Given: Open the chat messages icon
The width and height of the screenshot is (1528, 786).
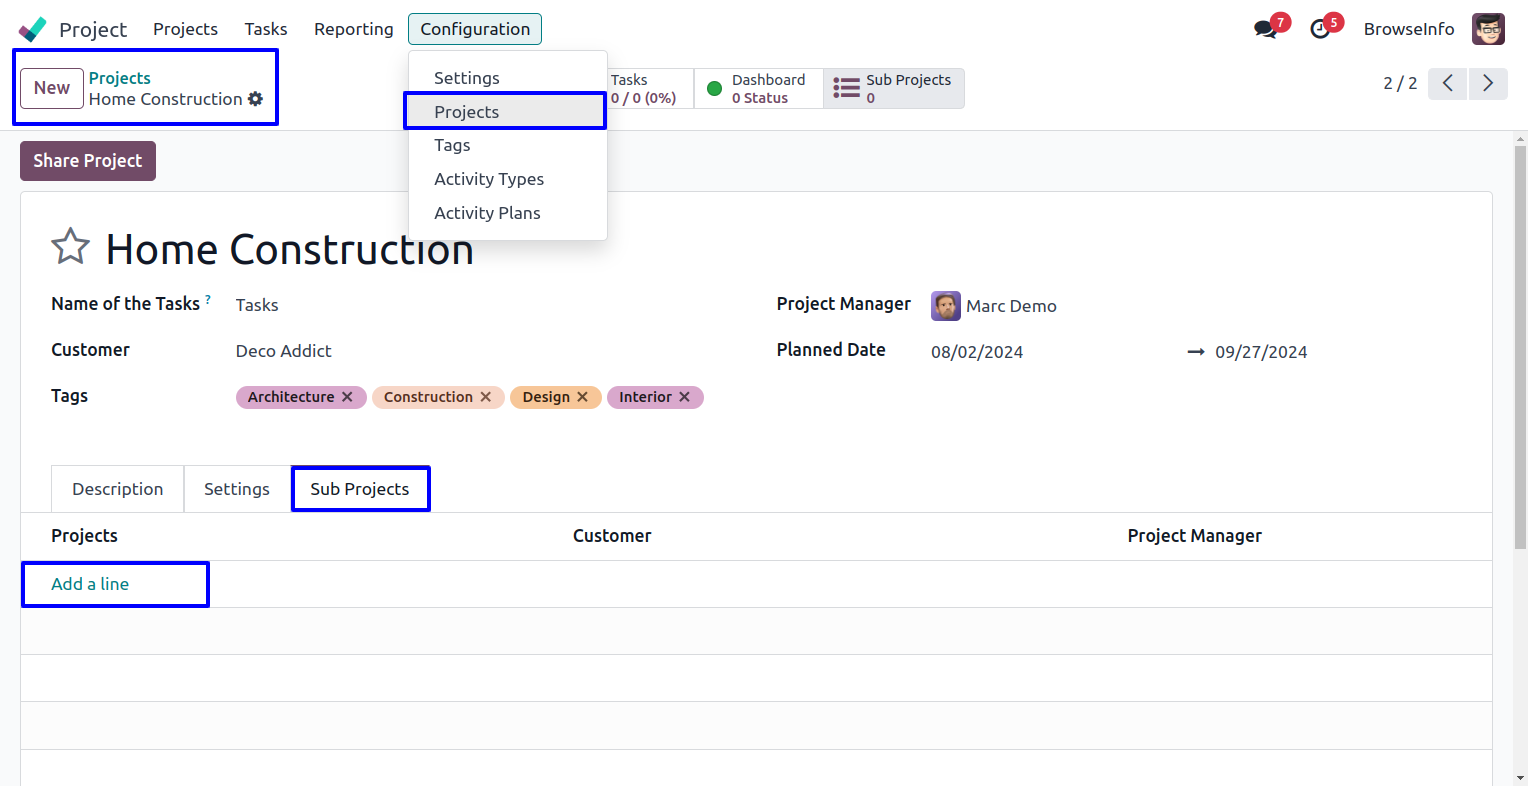Looking at the screenshot, I should pyautogui.click(x=1265, y=29).
